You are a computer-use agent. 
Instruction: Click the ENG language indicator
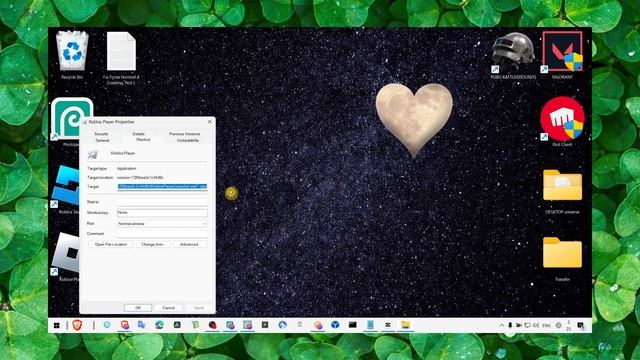(547, 325)
